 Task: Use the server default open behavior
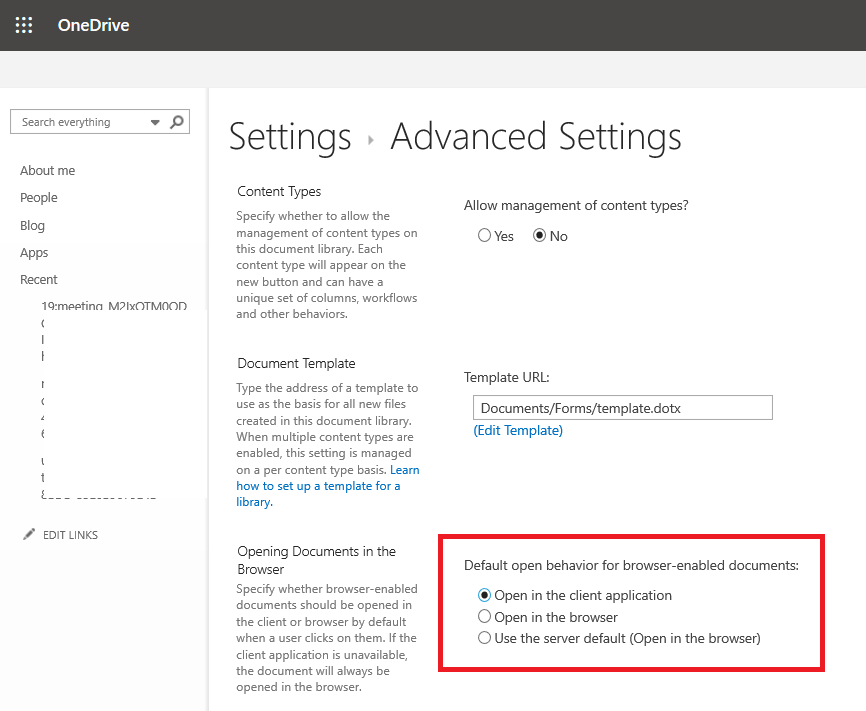[x=483, y=638]
